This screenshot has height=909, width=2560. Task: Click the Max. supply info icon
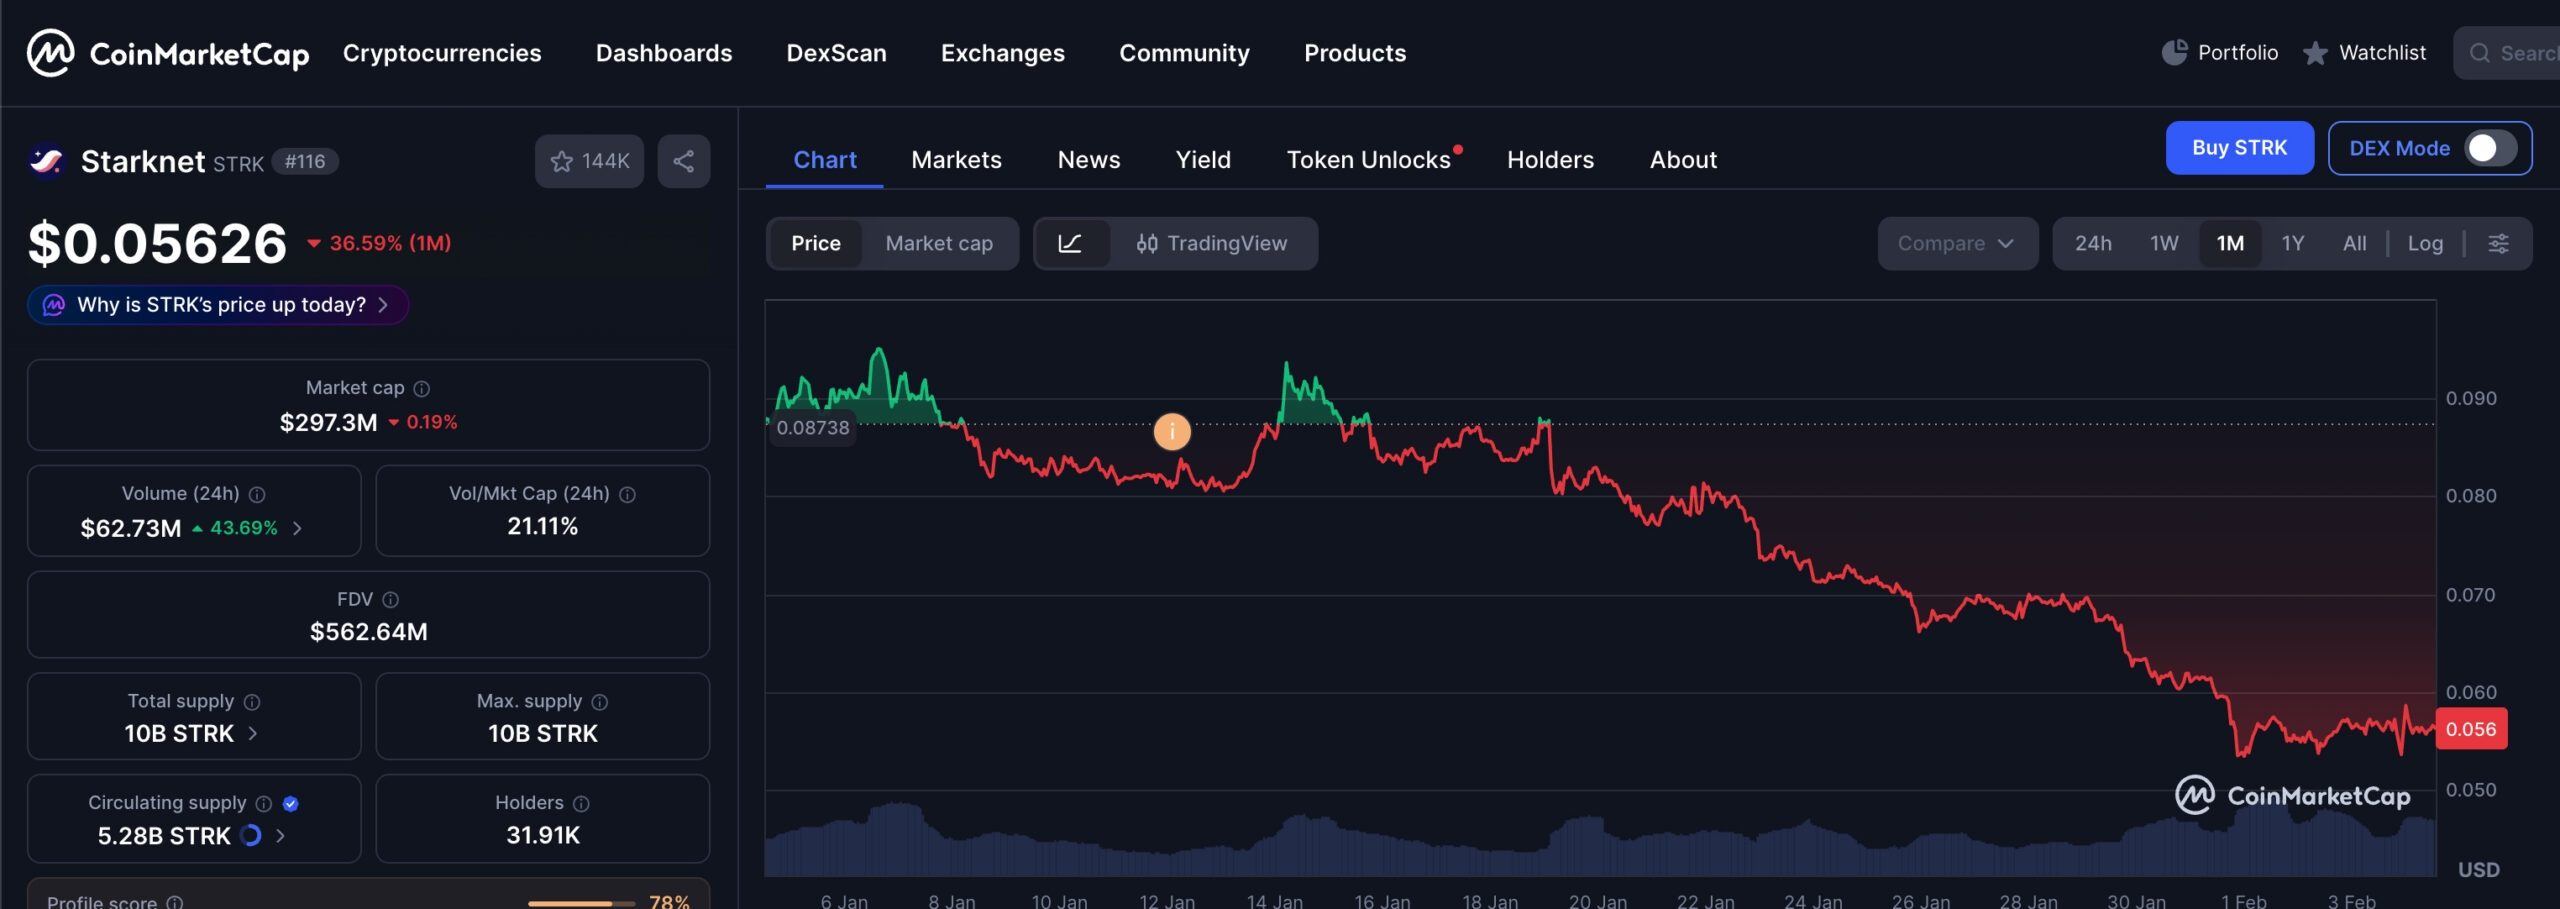pos(600,702)
